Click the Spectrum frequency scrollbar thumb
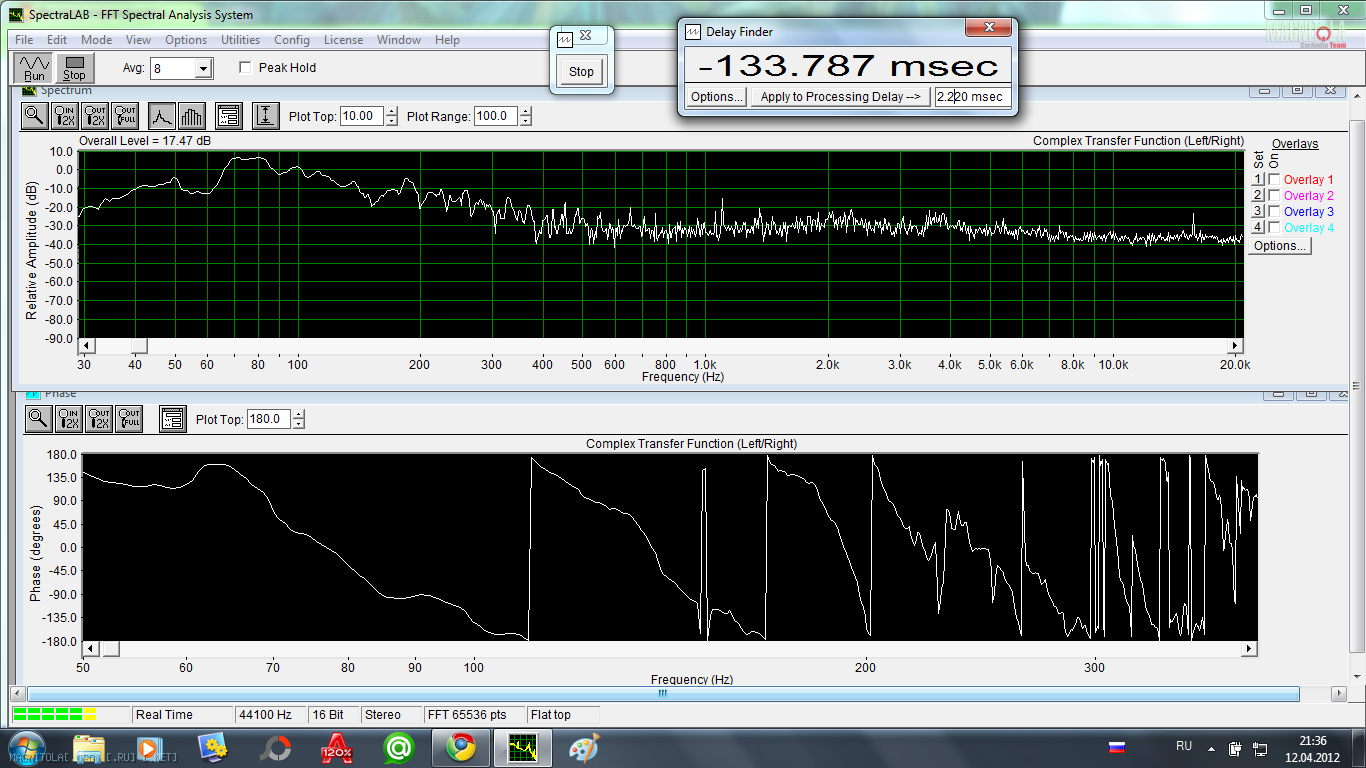The height and width of the screenshot is (768, 1366). [139, 345]
